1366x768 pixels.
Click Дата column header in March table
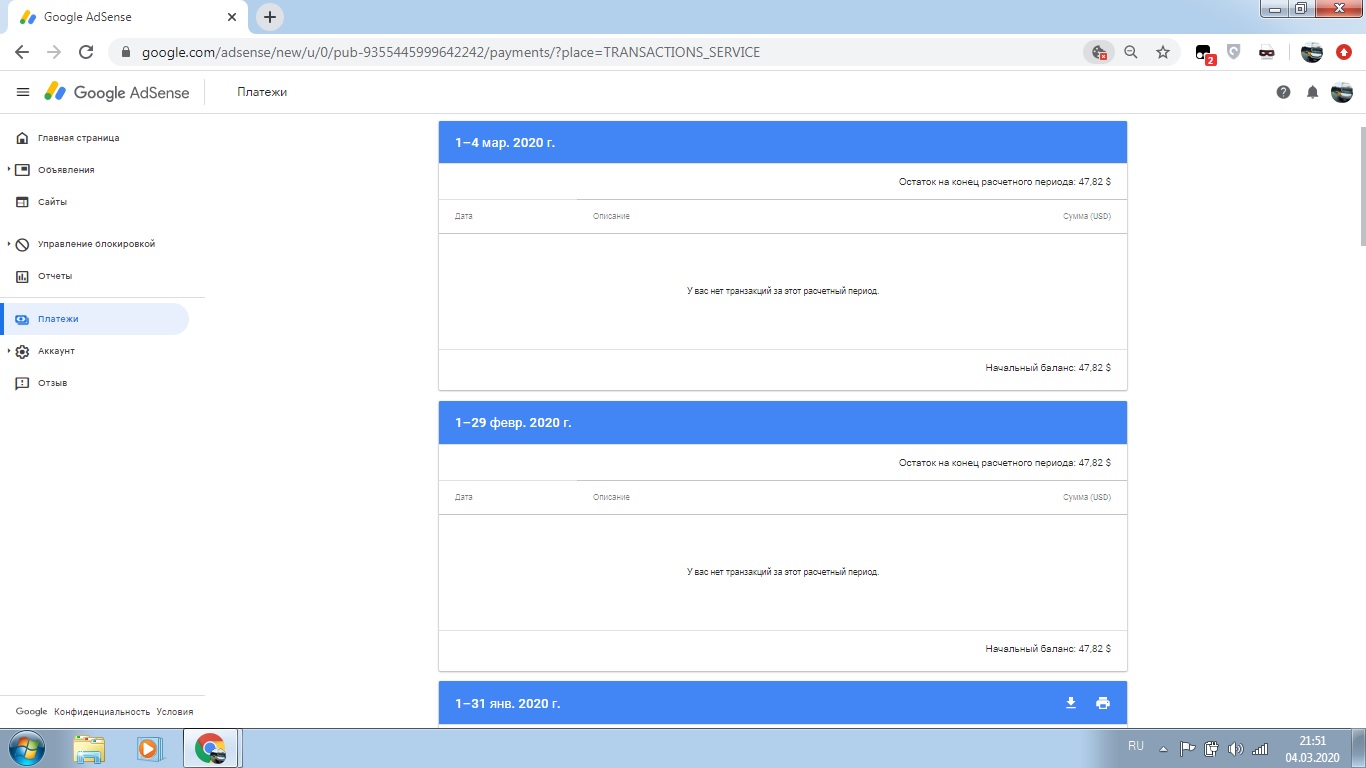coord(463,216)
